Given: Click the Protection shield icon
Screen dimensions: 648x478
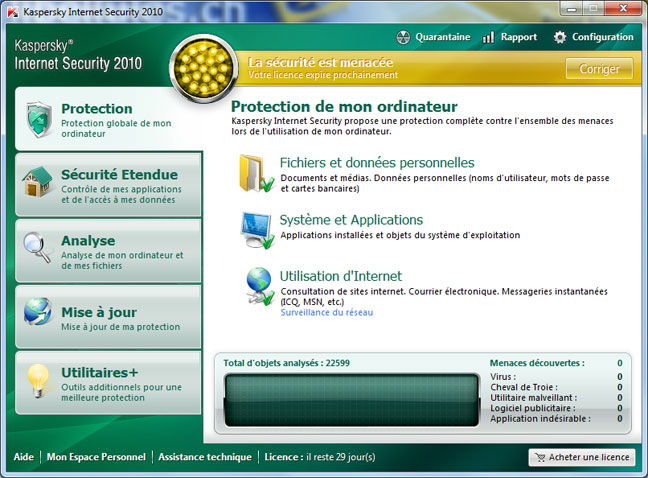Looking at the screenshot, I should pyautogui.click(x=39, y=120).
